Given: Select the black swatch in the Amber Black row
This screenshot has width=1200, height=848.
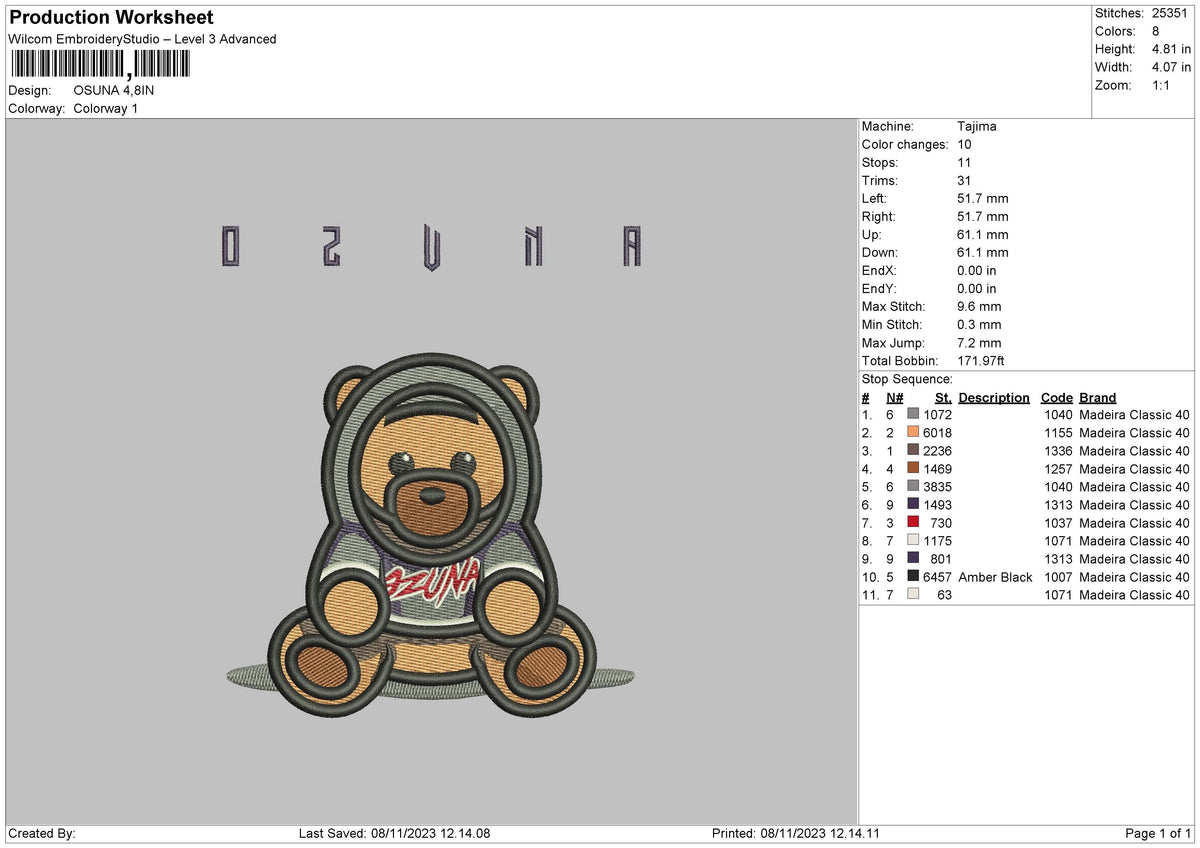Looking at the screenshot, I should pyautogui.click(x=912, y=577).
